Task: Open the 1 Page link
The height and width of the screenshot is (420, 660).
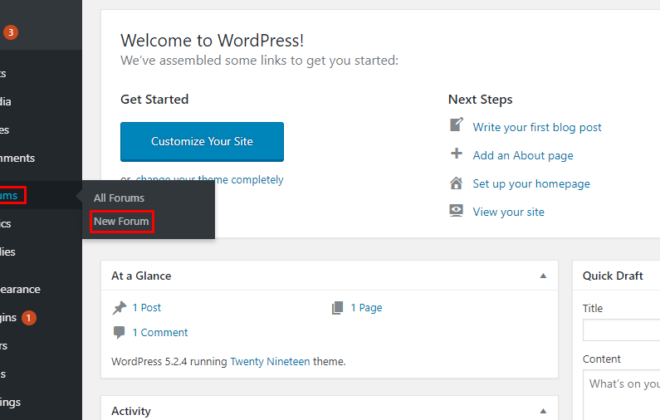Action: (x=366, y=308)
